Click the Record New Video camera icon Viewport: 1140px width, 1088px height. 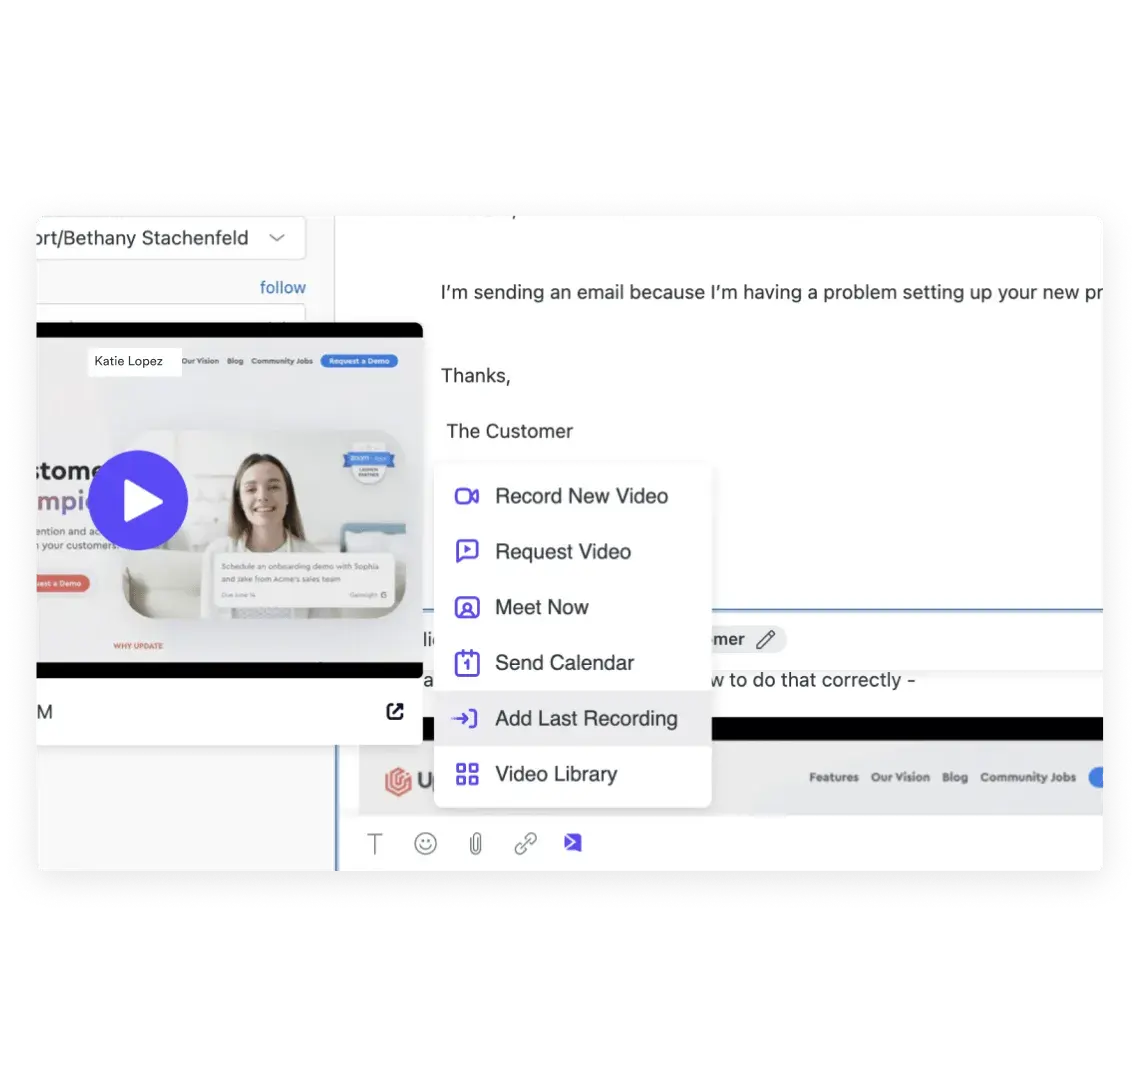[467, 496]
